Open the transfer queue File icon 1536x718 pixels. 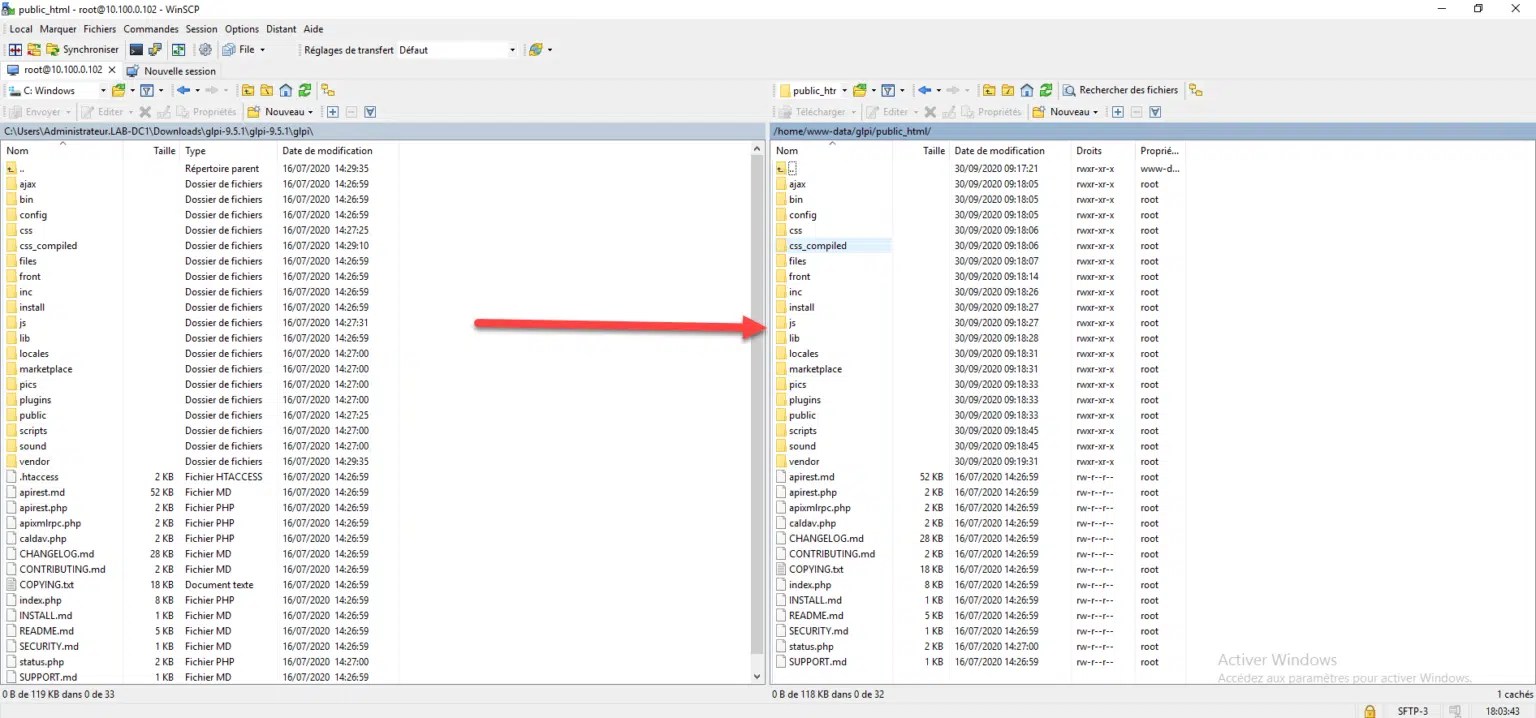coord(229,50)
